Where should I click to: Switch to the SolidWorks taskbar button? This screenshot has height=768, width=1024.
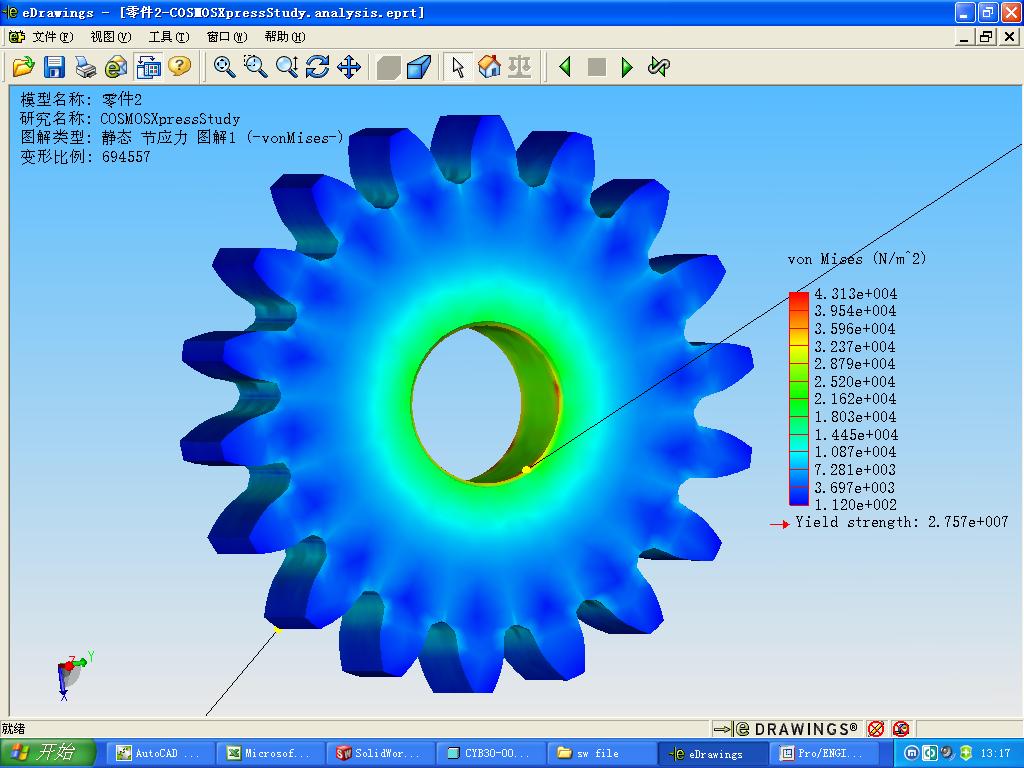[x=381, y=753]
